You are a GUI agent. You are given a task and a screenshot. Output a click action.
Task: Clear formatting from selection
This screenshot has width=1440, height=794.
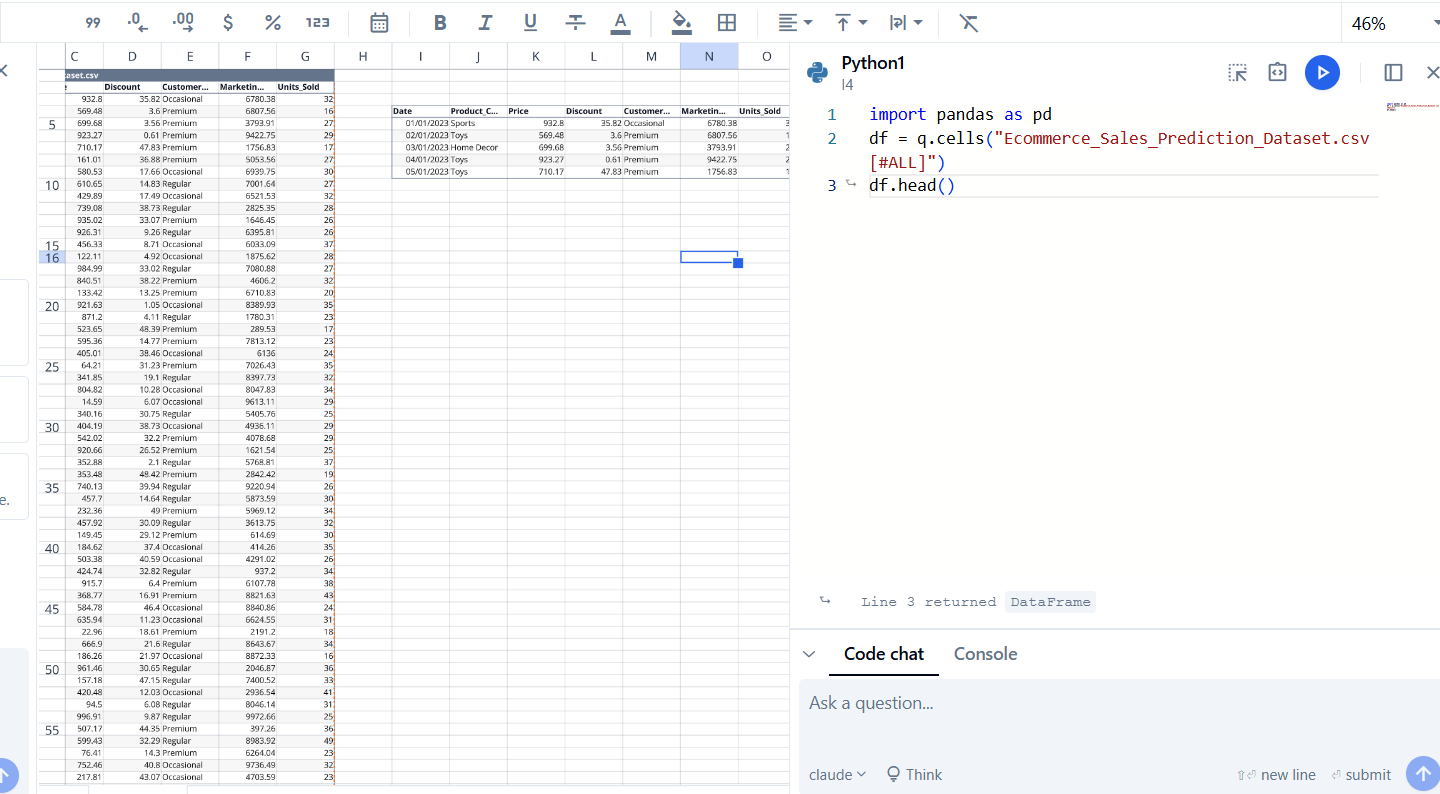pyautogui.click(x=968, y=22)
